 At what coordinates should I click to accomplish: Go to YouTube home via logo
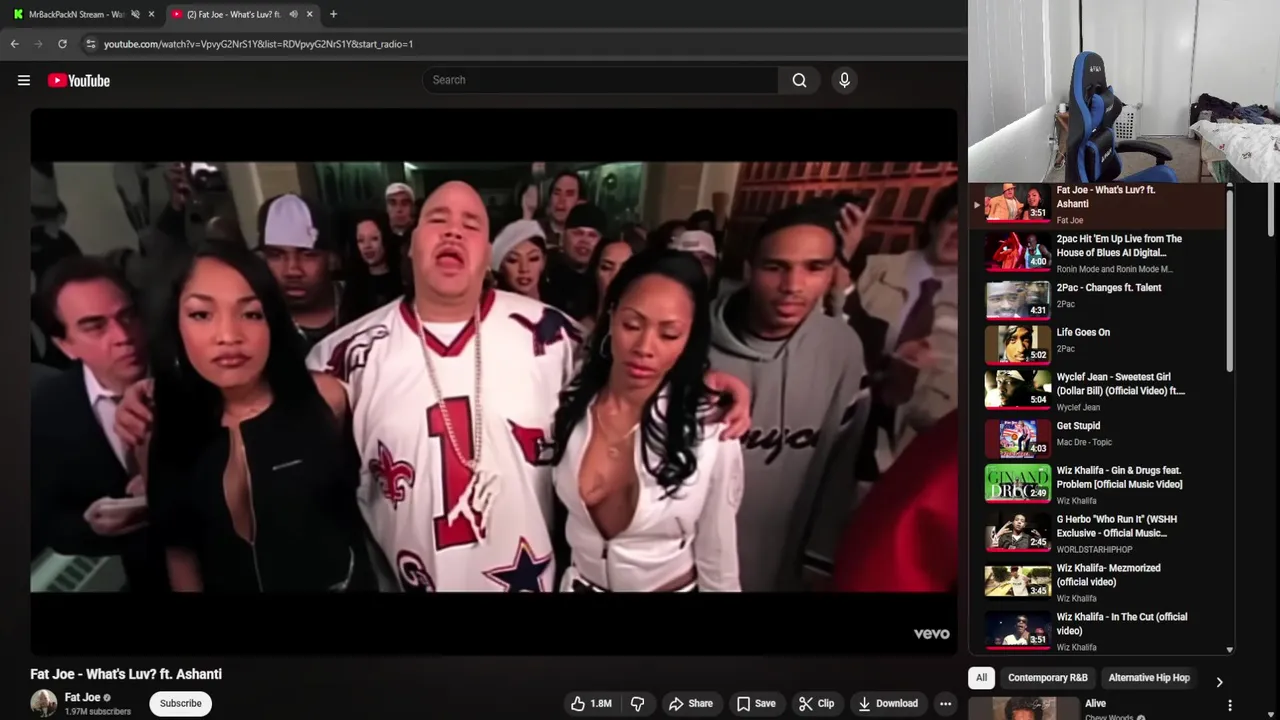(78, 80)
